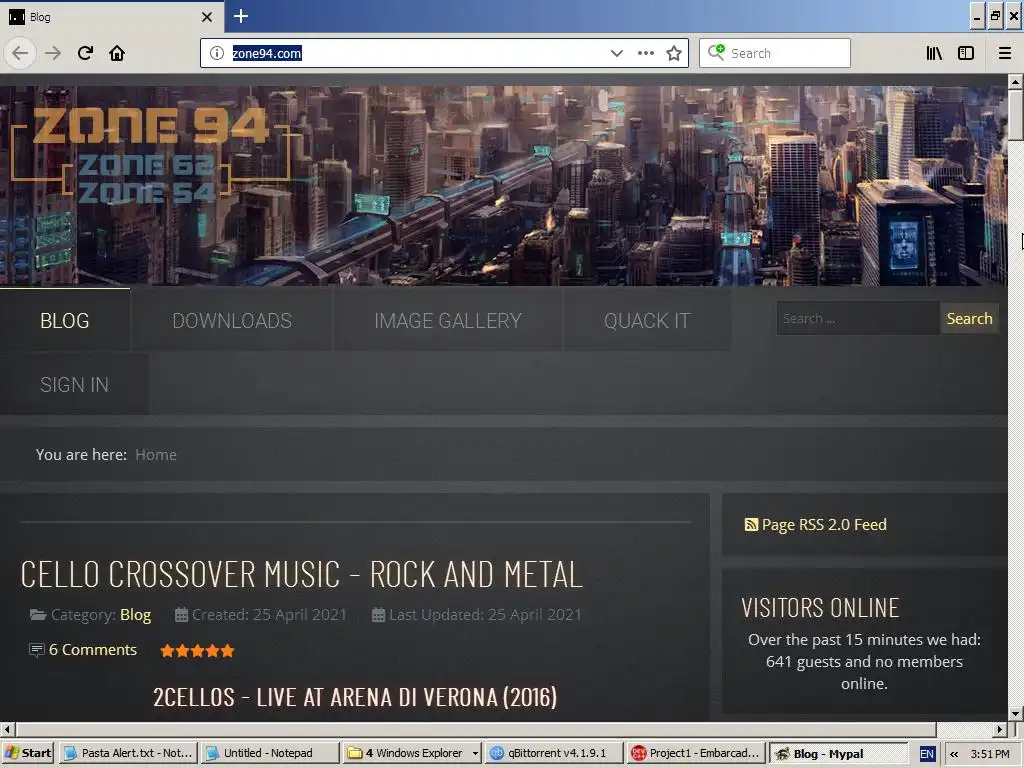Open the QUACK IT menu item

tap(647, 320)
